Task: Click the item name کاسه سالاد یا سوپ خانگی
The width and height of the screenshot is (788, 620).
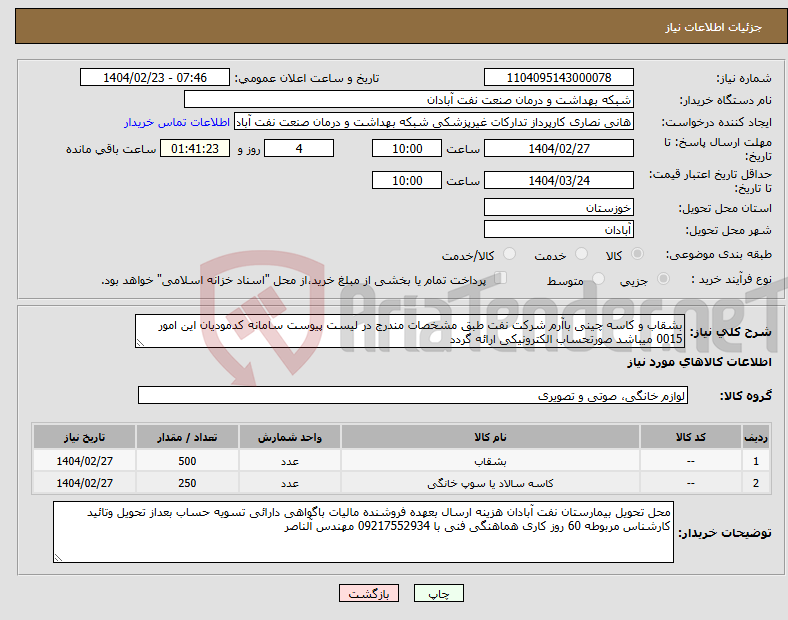Action: click(x=490, y=483)
